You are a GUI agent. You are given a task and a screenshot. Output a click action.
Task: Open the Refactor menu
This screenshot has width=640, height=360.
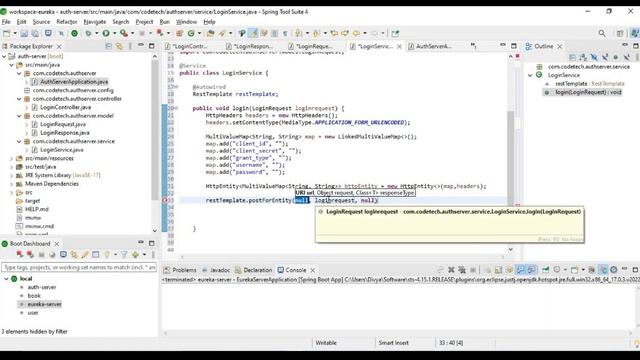tap(67, 22)
